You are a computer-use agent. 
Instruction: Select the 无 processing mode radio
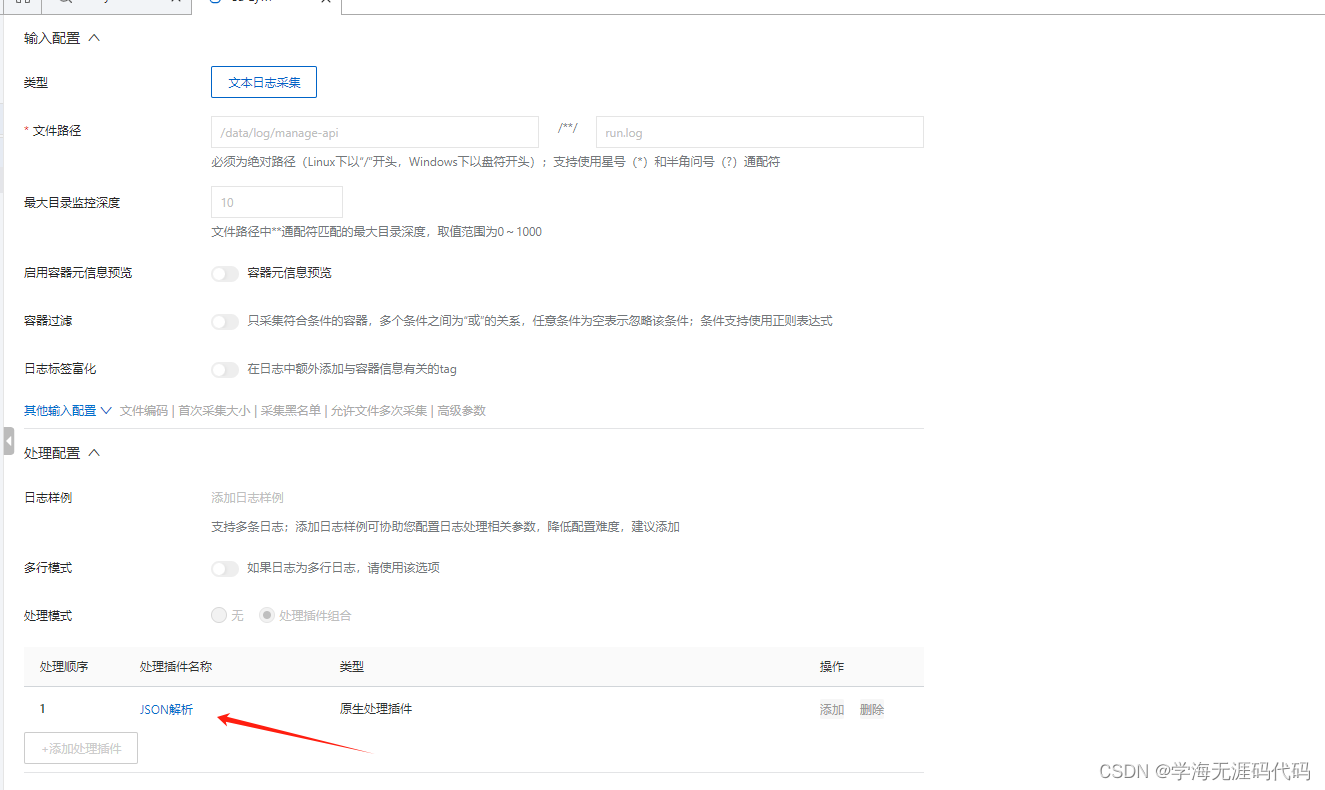[219, 615]
